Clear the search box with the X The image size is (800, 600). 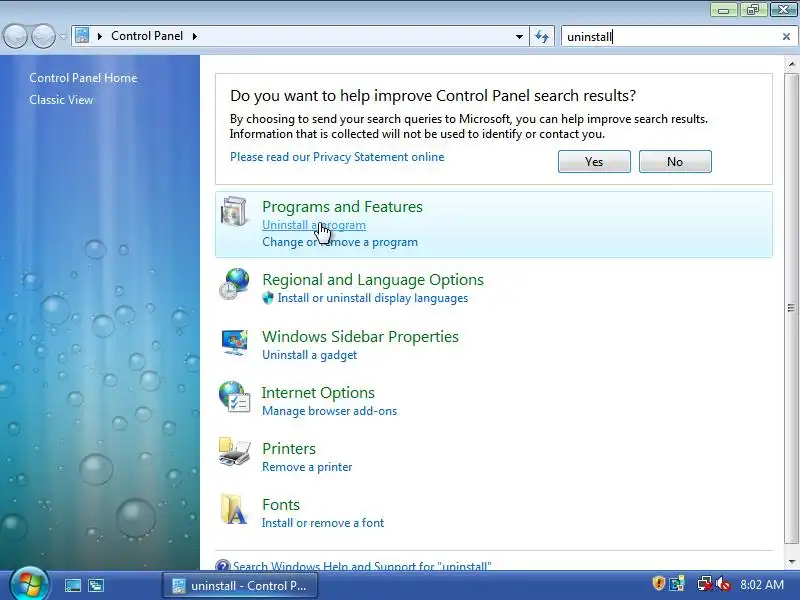(786, 37)
